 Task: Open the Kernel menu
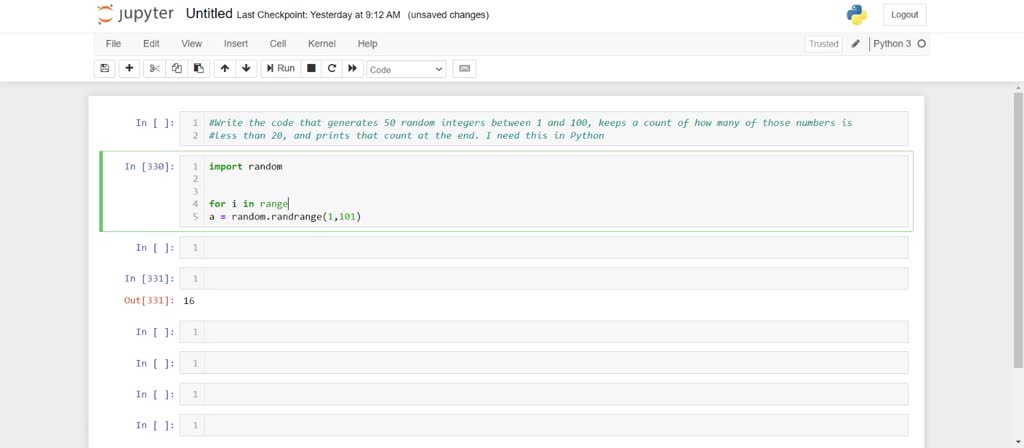click(x=322, y=44)
